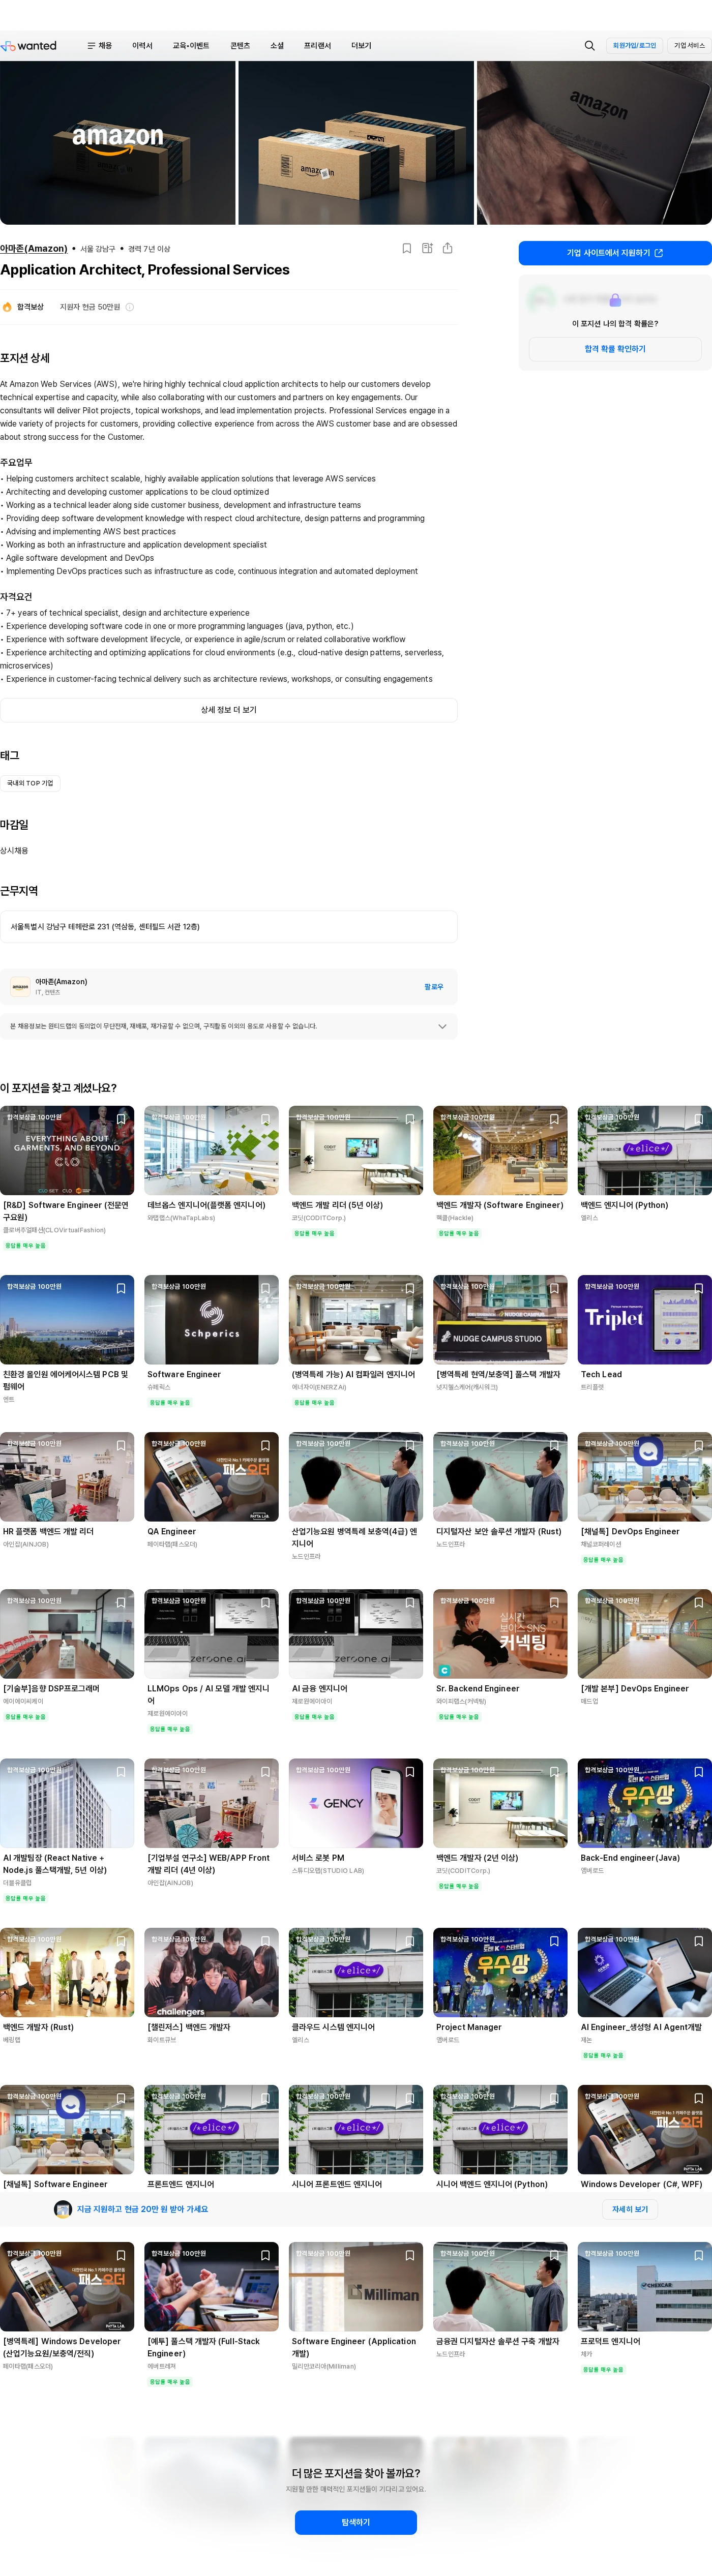Click the 국내외 TOP 기업 tag
This screenshot has height=2576, width=712.
(30, 783)
